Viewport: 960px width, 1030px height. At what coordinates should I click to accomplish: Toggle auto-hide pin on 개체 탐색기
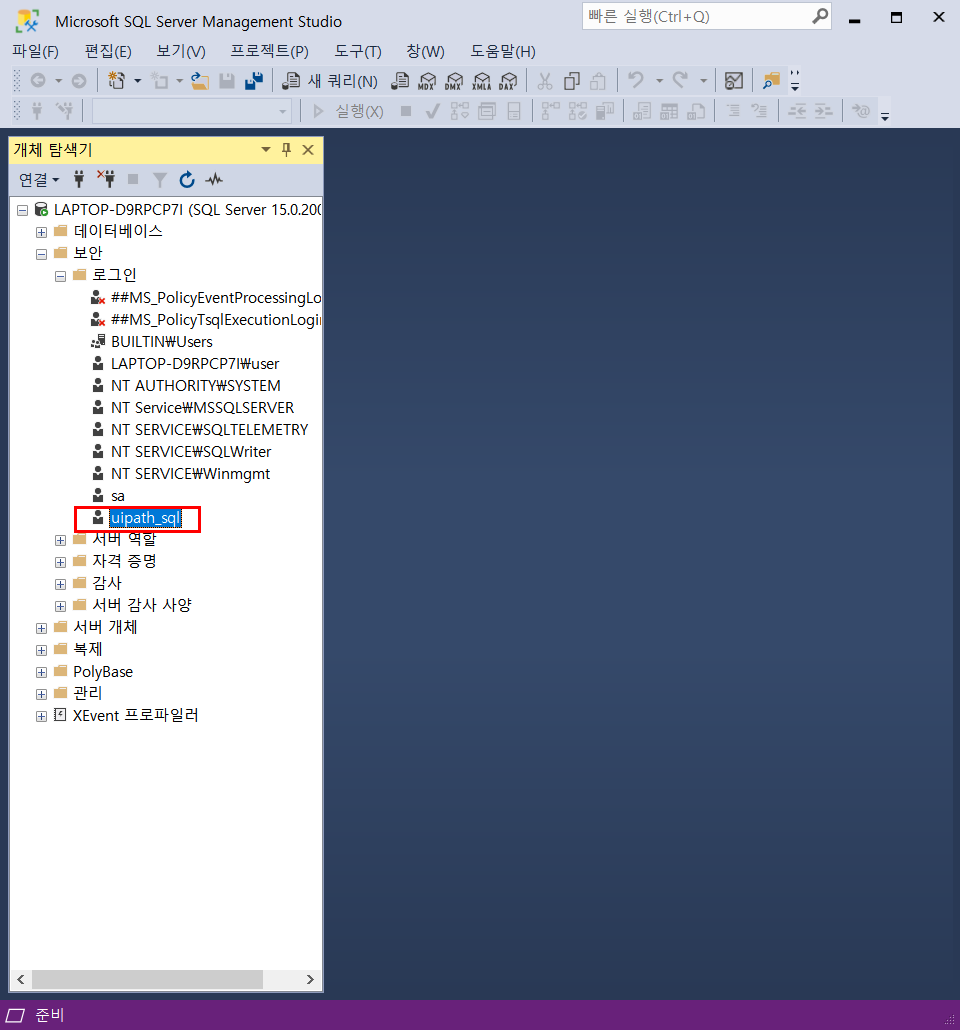click(286, 150)
